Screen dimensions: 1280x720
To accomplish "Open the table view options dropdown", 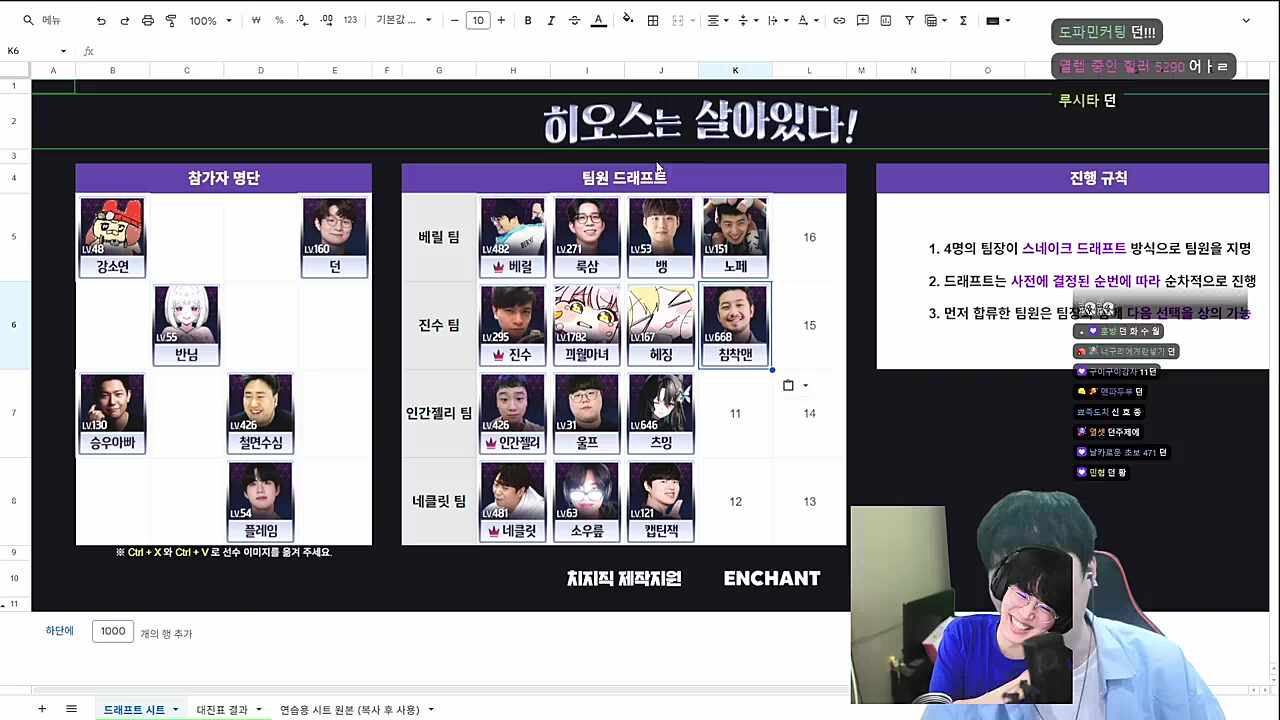I will (x=936, y=20).
